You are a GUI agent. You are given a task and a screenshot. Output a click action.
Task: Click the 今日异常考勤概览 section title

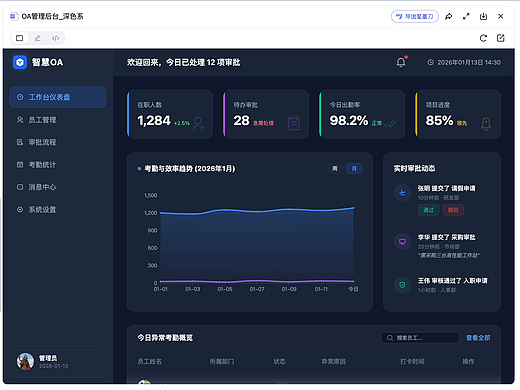pos(165,338)
